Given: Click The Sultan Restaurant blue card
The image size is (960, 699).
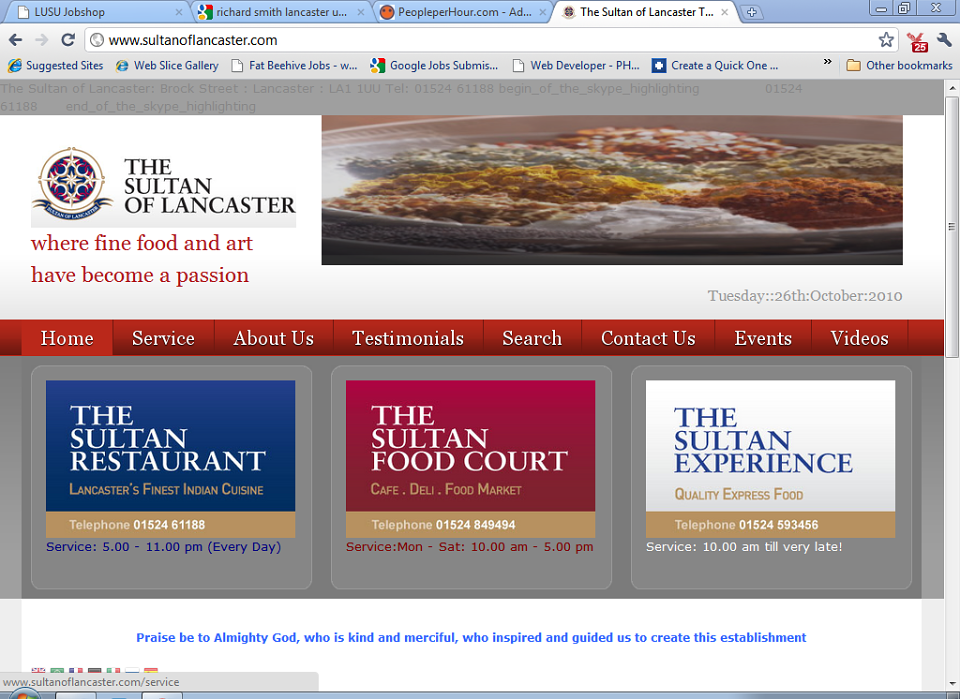Looking at the screenshot, I should (170, 459).
